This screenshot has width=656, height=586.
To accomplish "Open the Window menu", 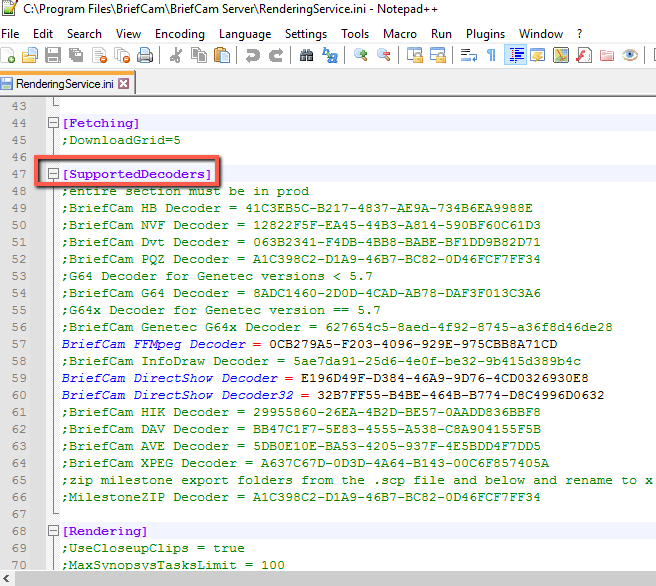I will (541, 34).
